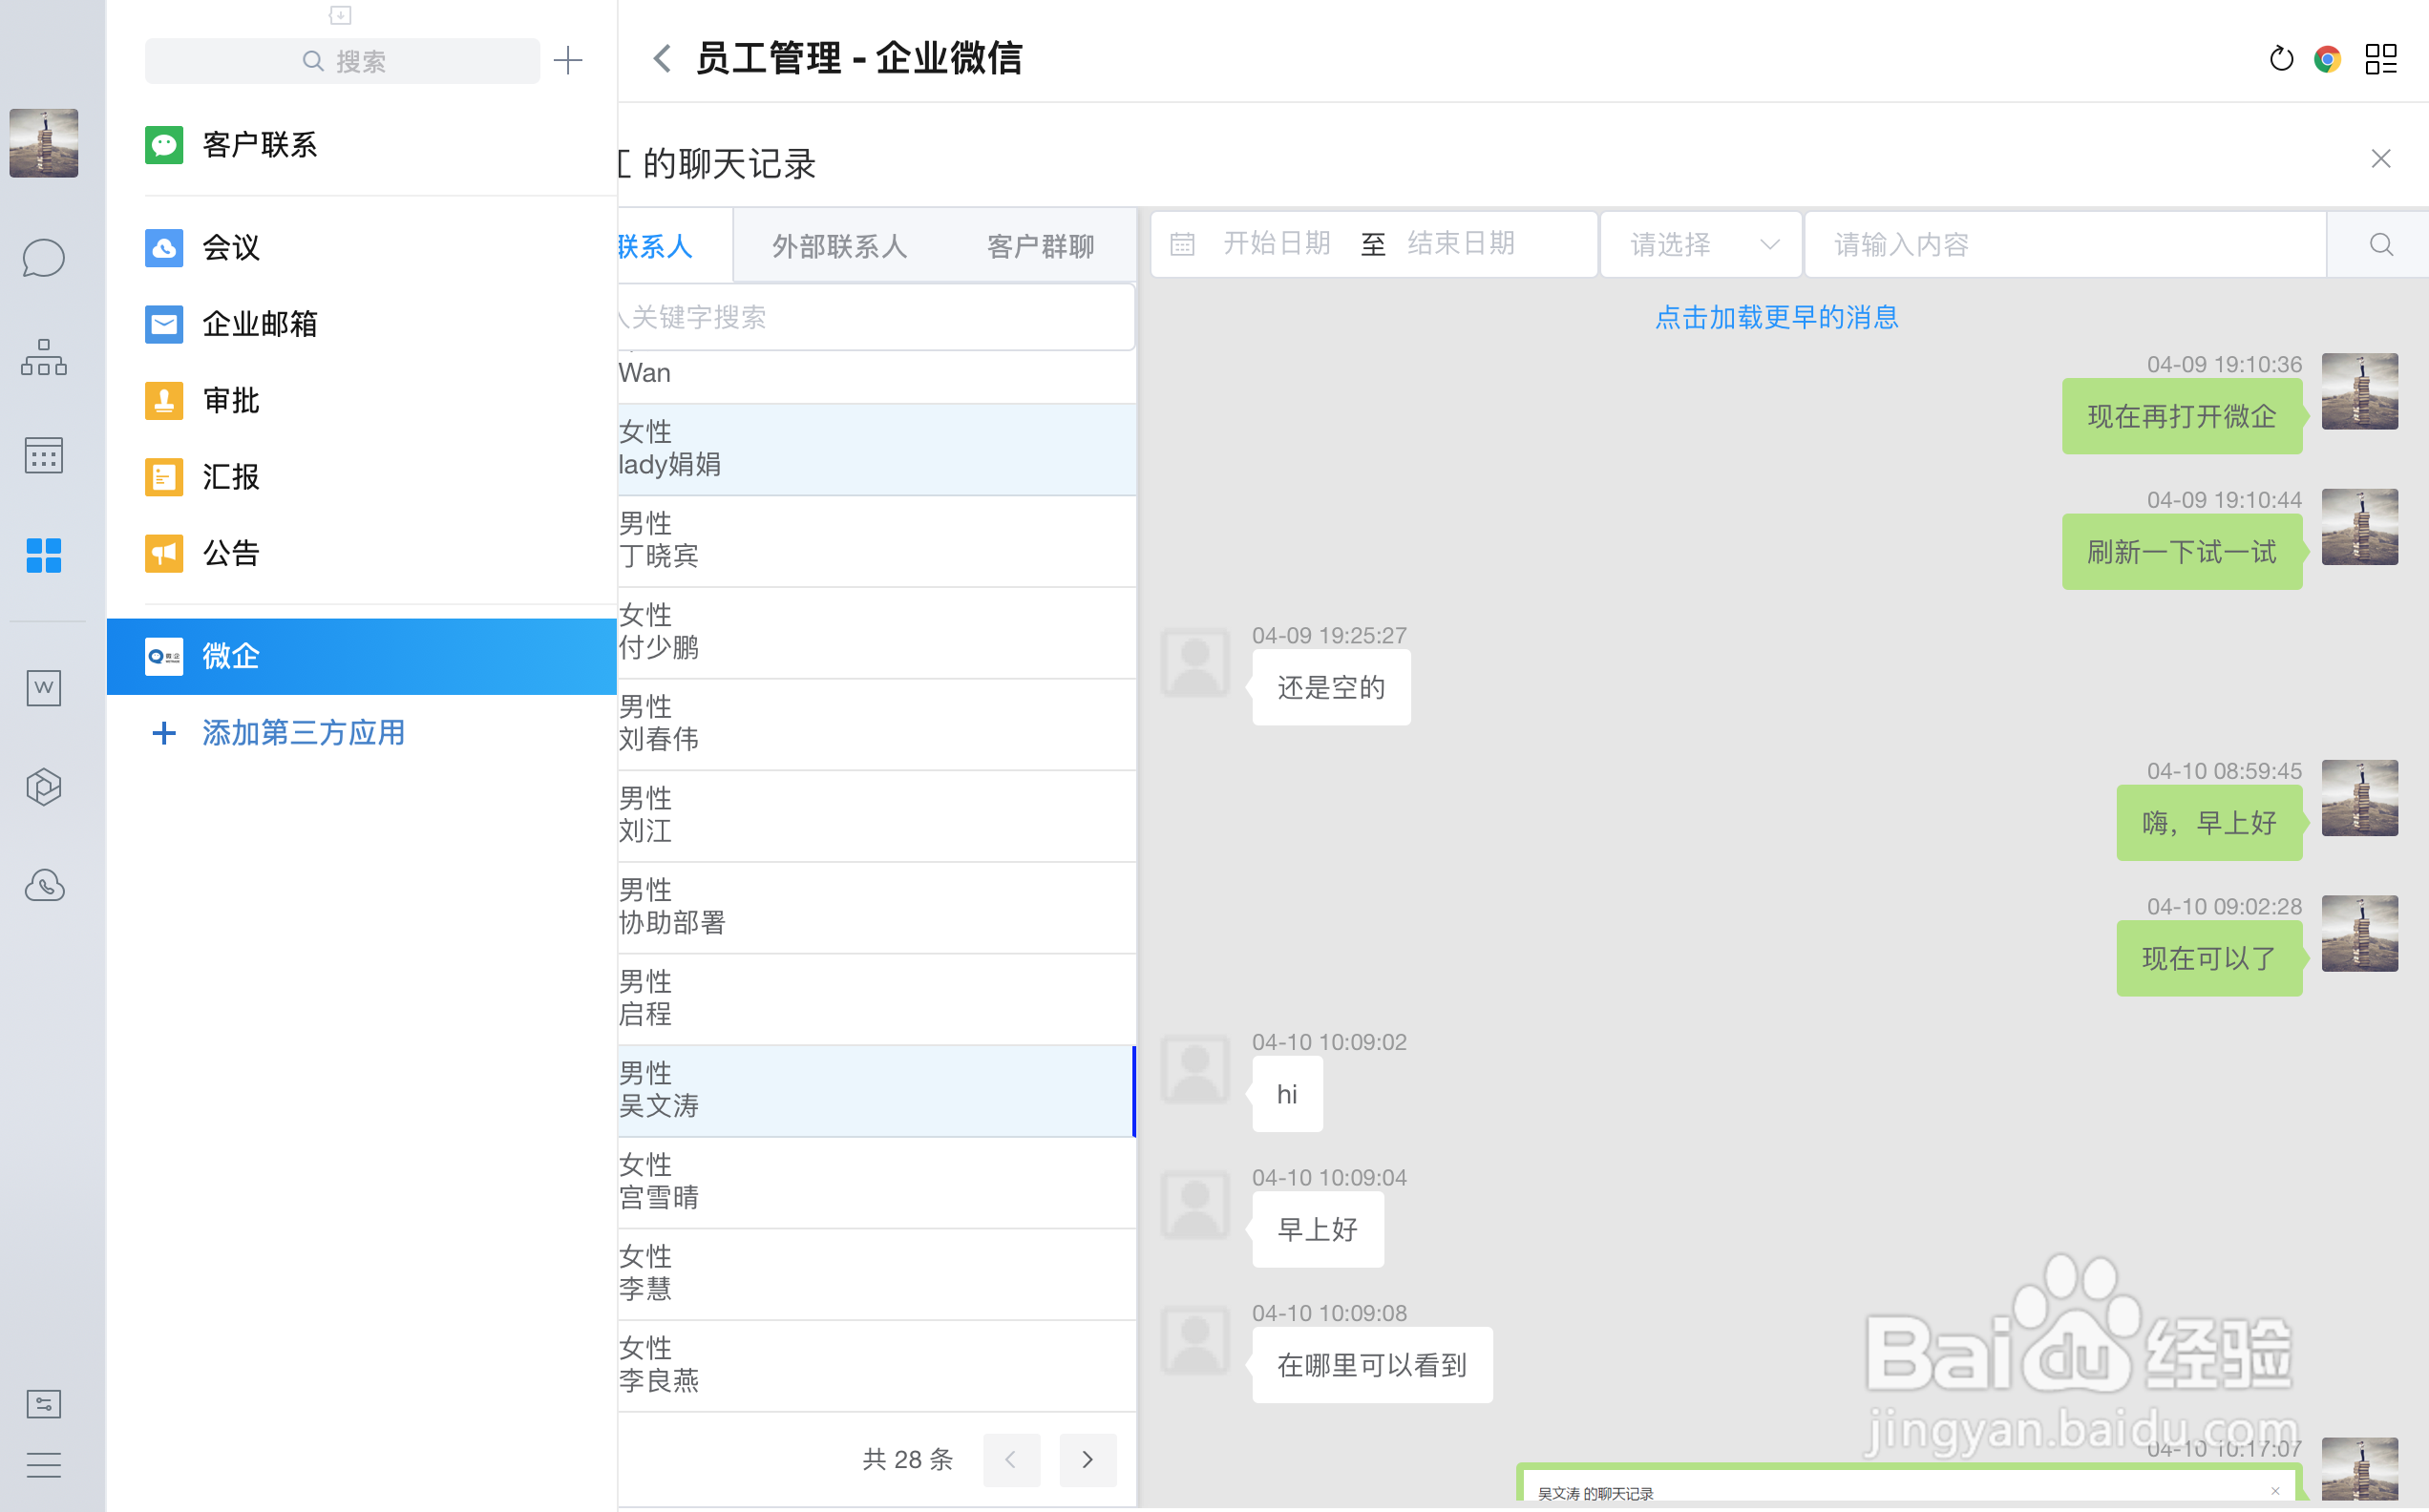The height and width of the screenshot is (1512, 2429).
Task: Switch to 客户群聊 tab
Action: click(x=1040, y=246)
